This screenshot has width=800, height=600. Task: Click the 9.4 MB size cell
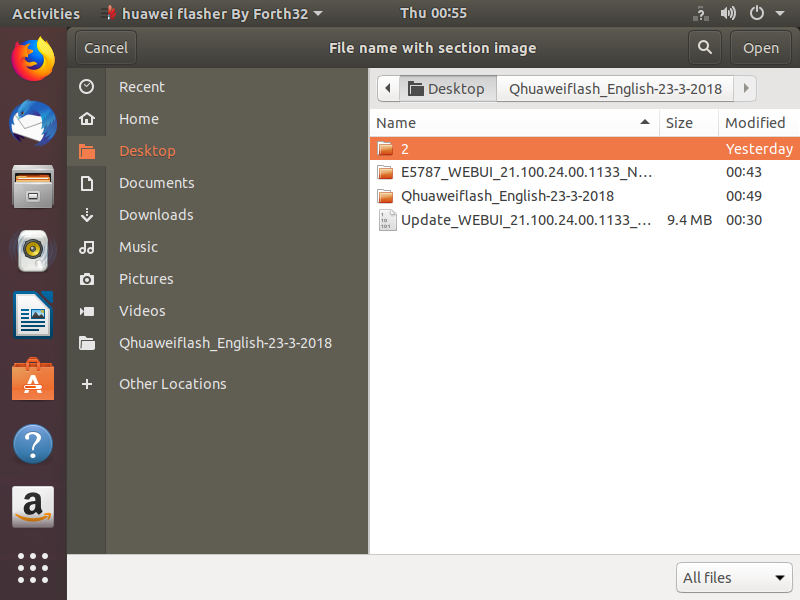pyautogui.click(x=689, y=220)
